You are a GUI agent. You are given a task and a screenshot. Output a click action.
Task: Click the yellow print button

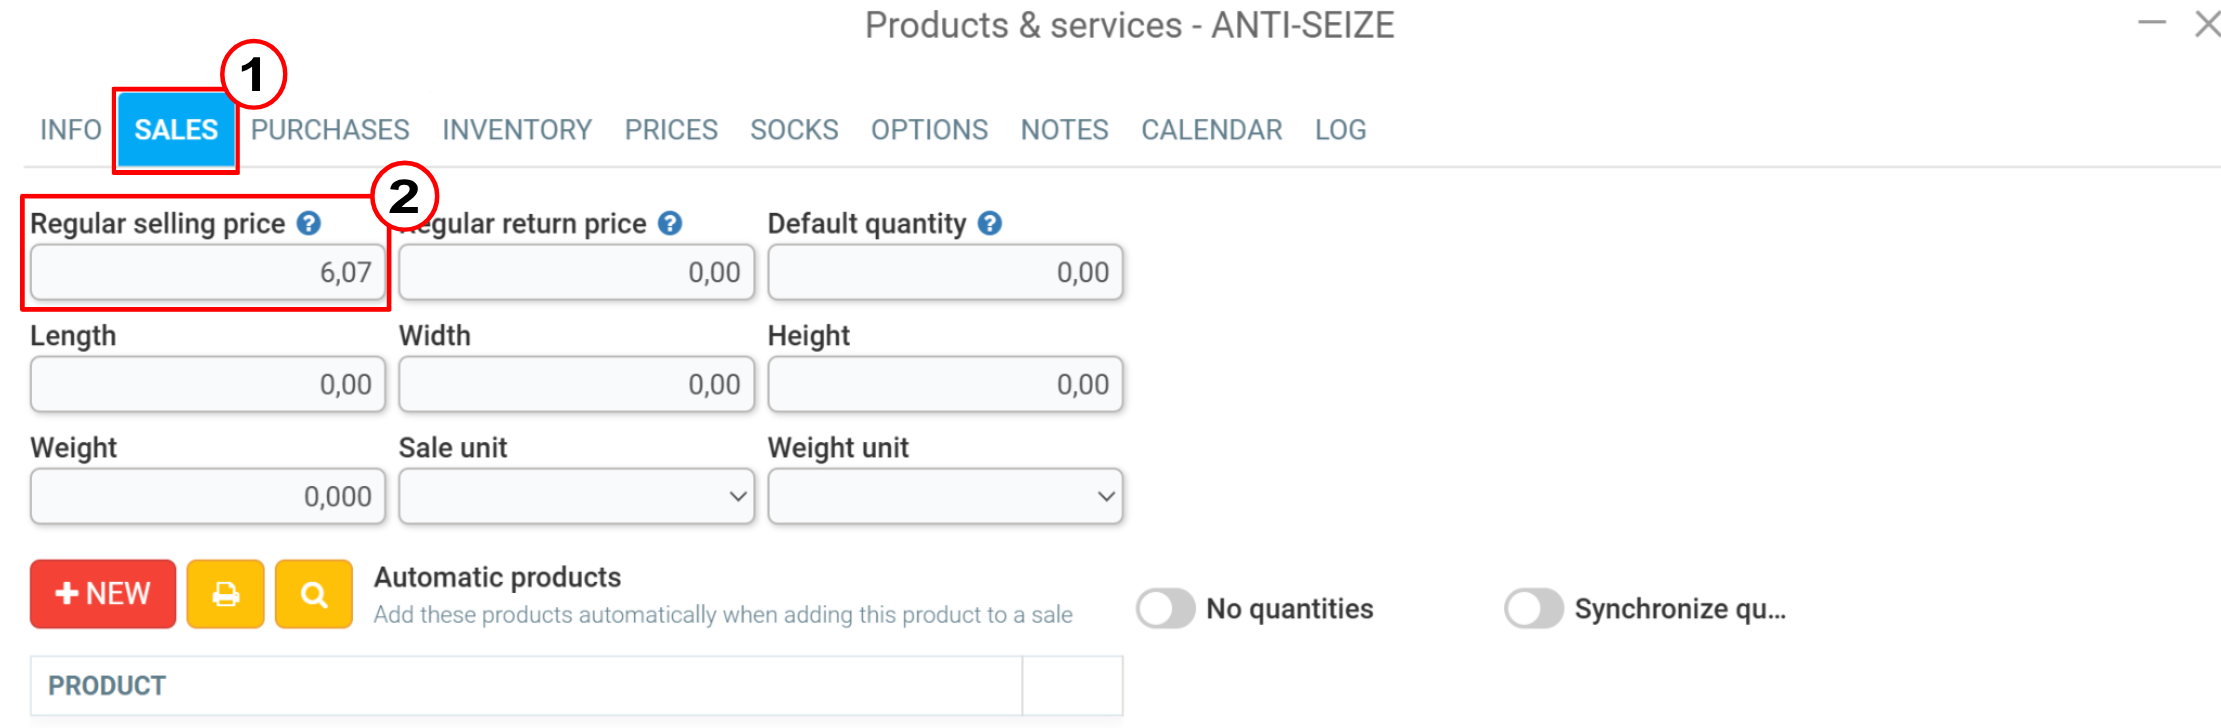pos(226,594)
